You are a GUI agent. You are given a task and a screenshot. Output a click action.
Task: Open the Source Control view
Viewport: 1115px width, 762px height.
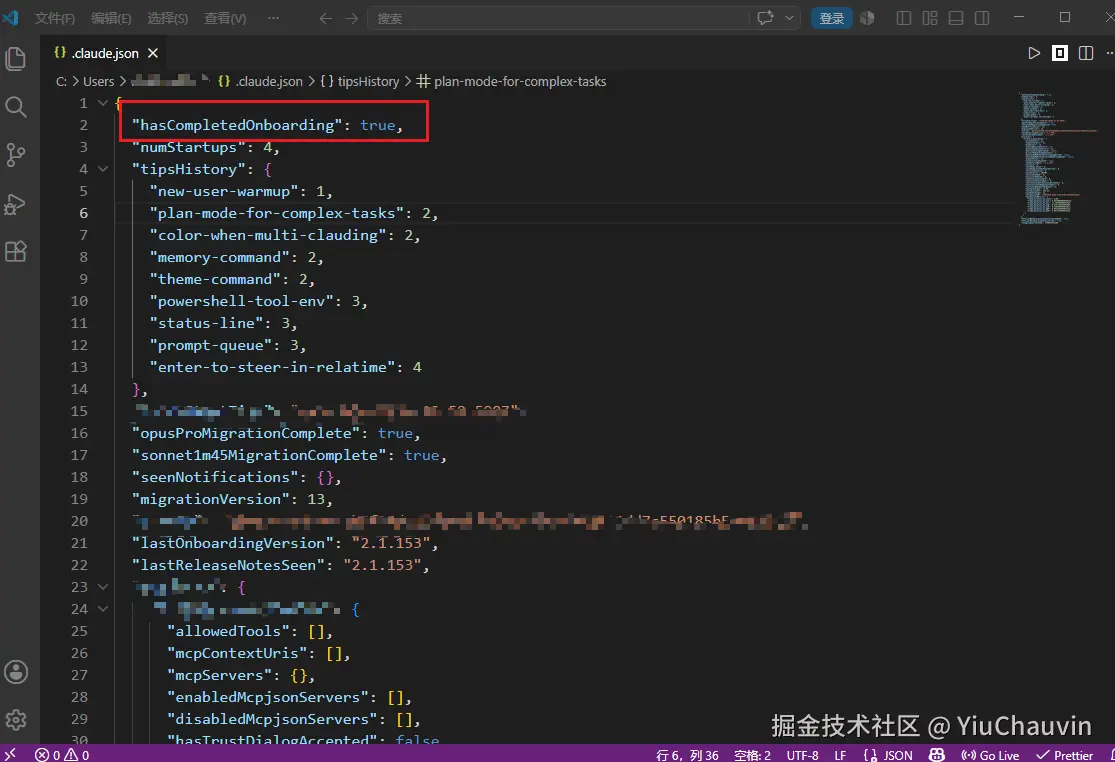16,155
